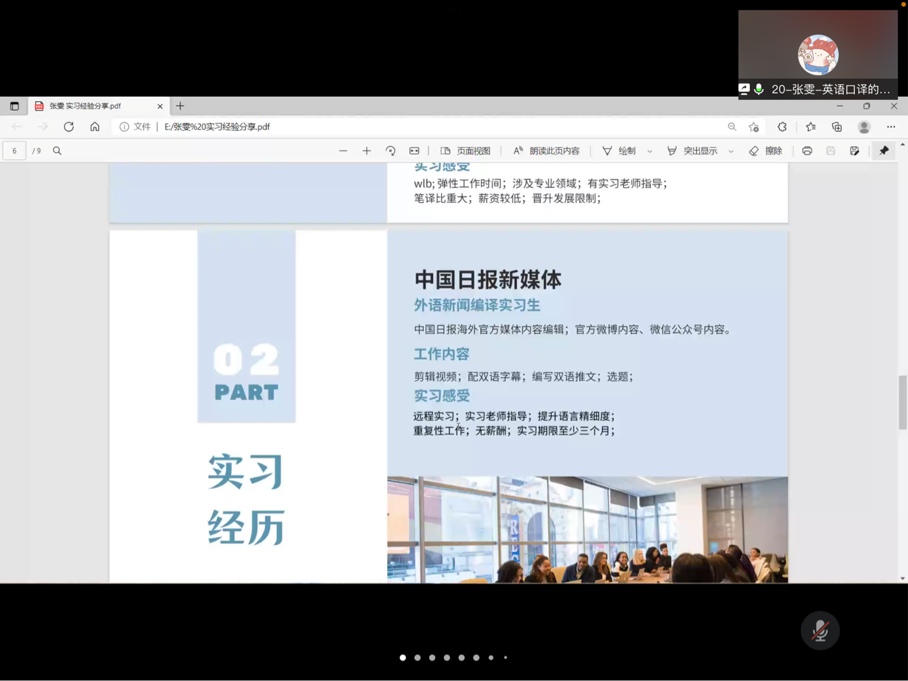908x681 pixels.
Task: Refresh the browser page
Action: coord(69,127)
